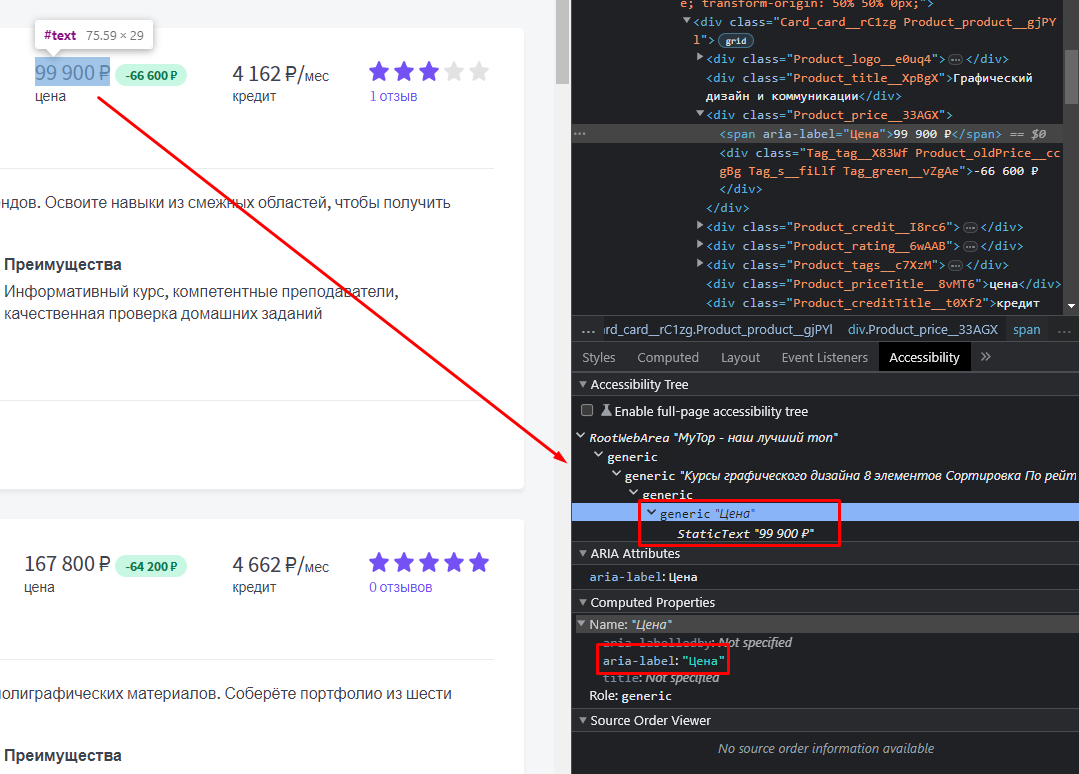This screenshot has width=1079, height=774.
Task: Select the StaticText "99 900 ₽" tree node
Action: click(745, 534)
